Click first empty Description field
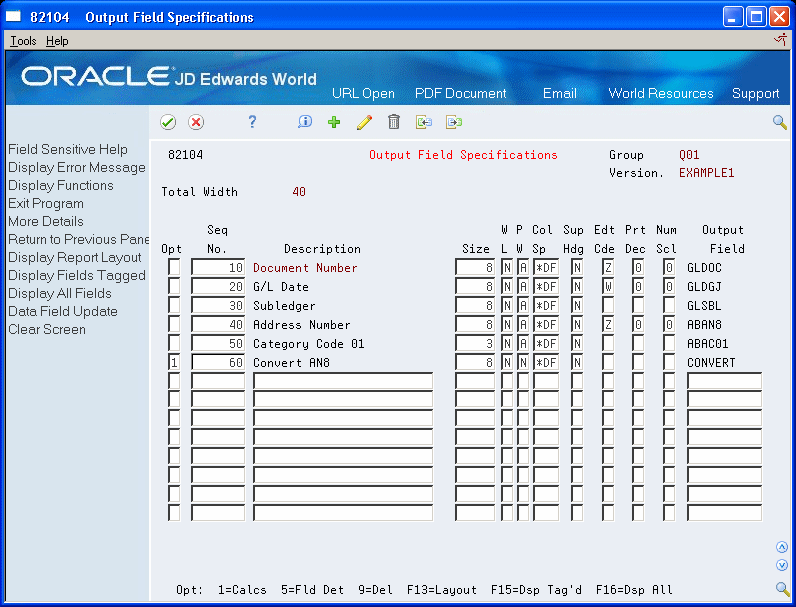The width and height of the screenshot is (796, 607). pyautogui.click(x=343, y=382)
